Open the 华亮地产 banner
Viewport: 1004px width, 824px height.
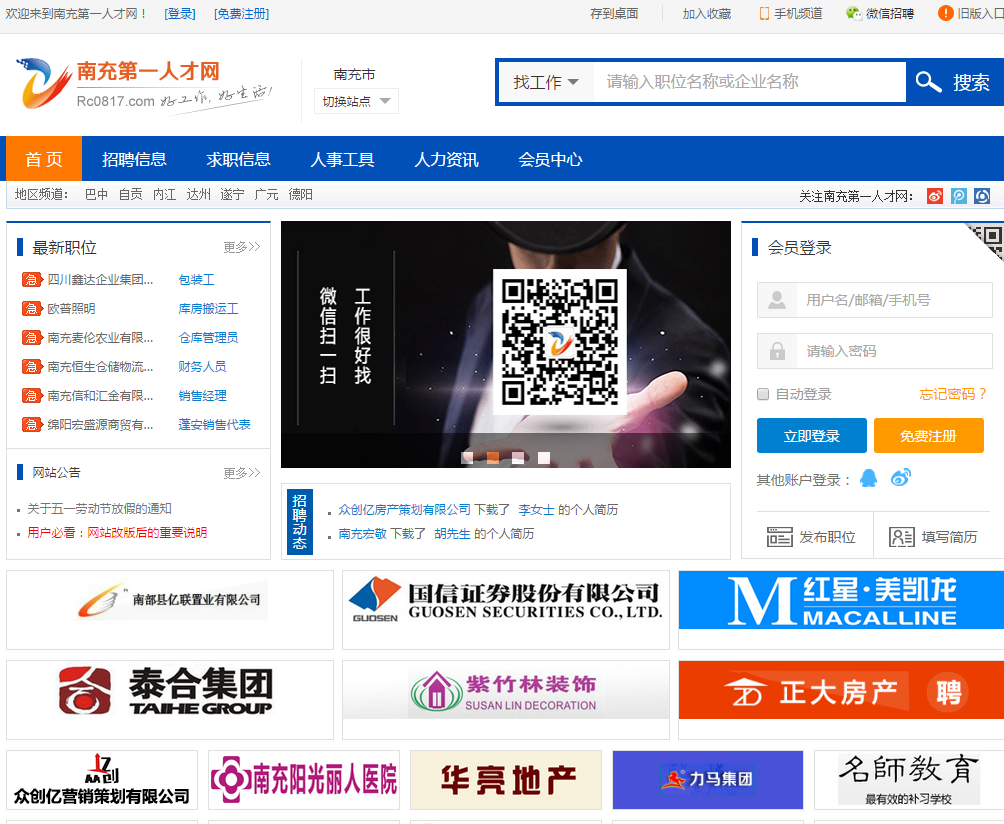click(x=506, y=780)
